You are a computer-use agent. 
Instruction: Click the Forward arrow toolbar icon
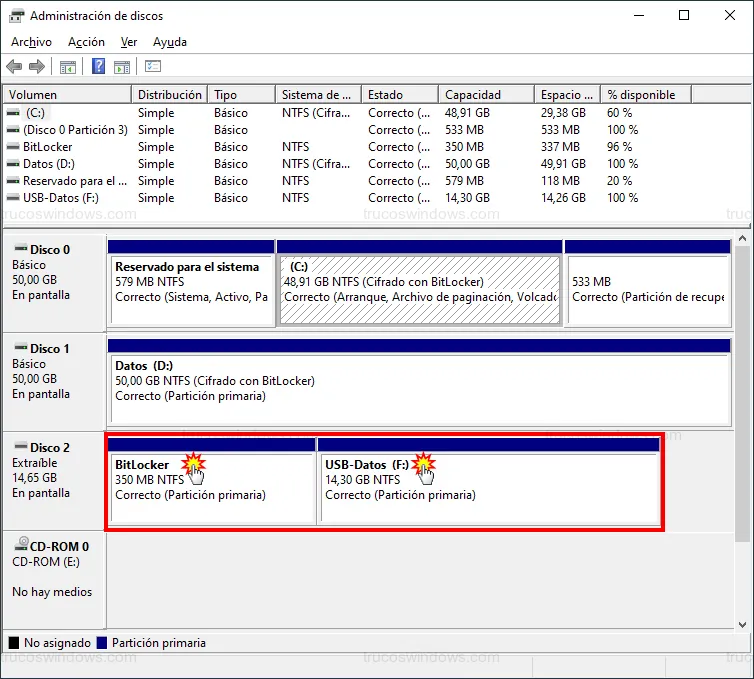[x=37, y=67]
